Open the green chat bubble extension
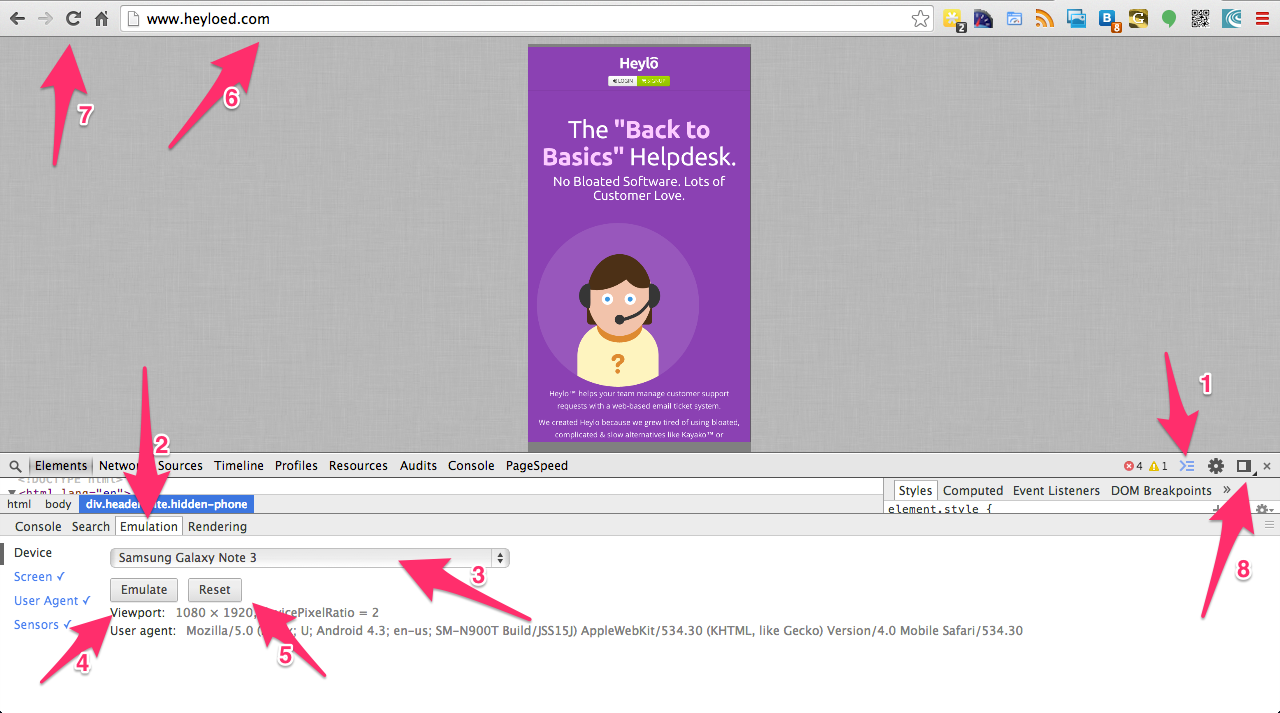Viewport: 1280px width, 713px height. [1168, 18]
